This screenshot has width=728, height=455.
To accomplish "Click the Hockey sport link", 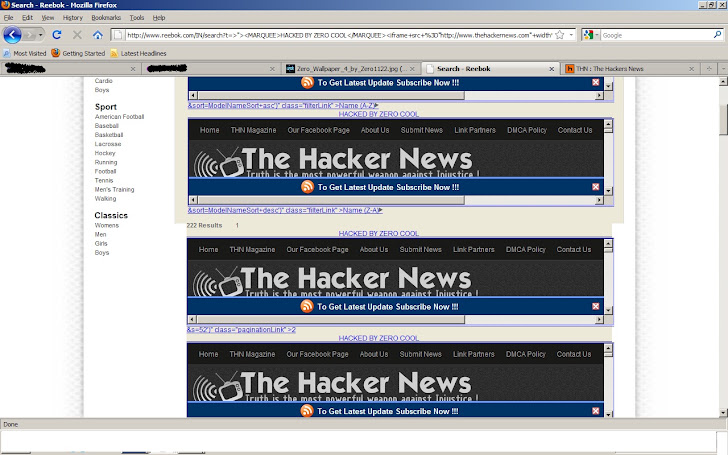I will pyautogui.click(x=105, y=153).
